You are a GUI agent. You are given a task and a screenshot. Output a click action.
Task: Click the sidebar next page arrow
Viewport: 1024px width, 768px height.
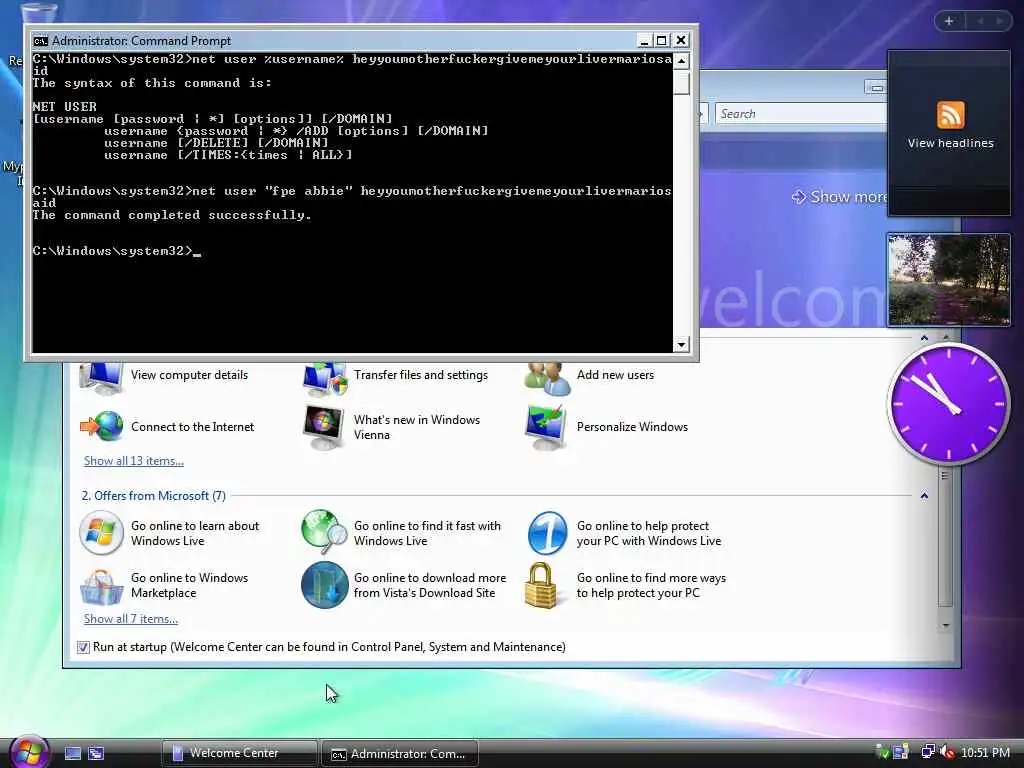click(x=1000, y=21)
